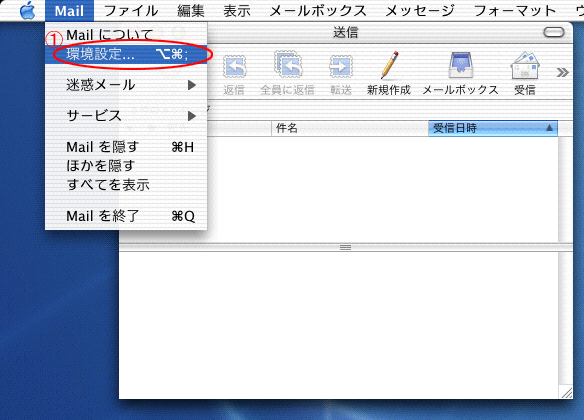Toggle toolbar with the title bar pill button

pos(554,32)
